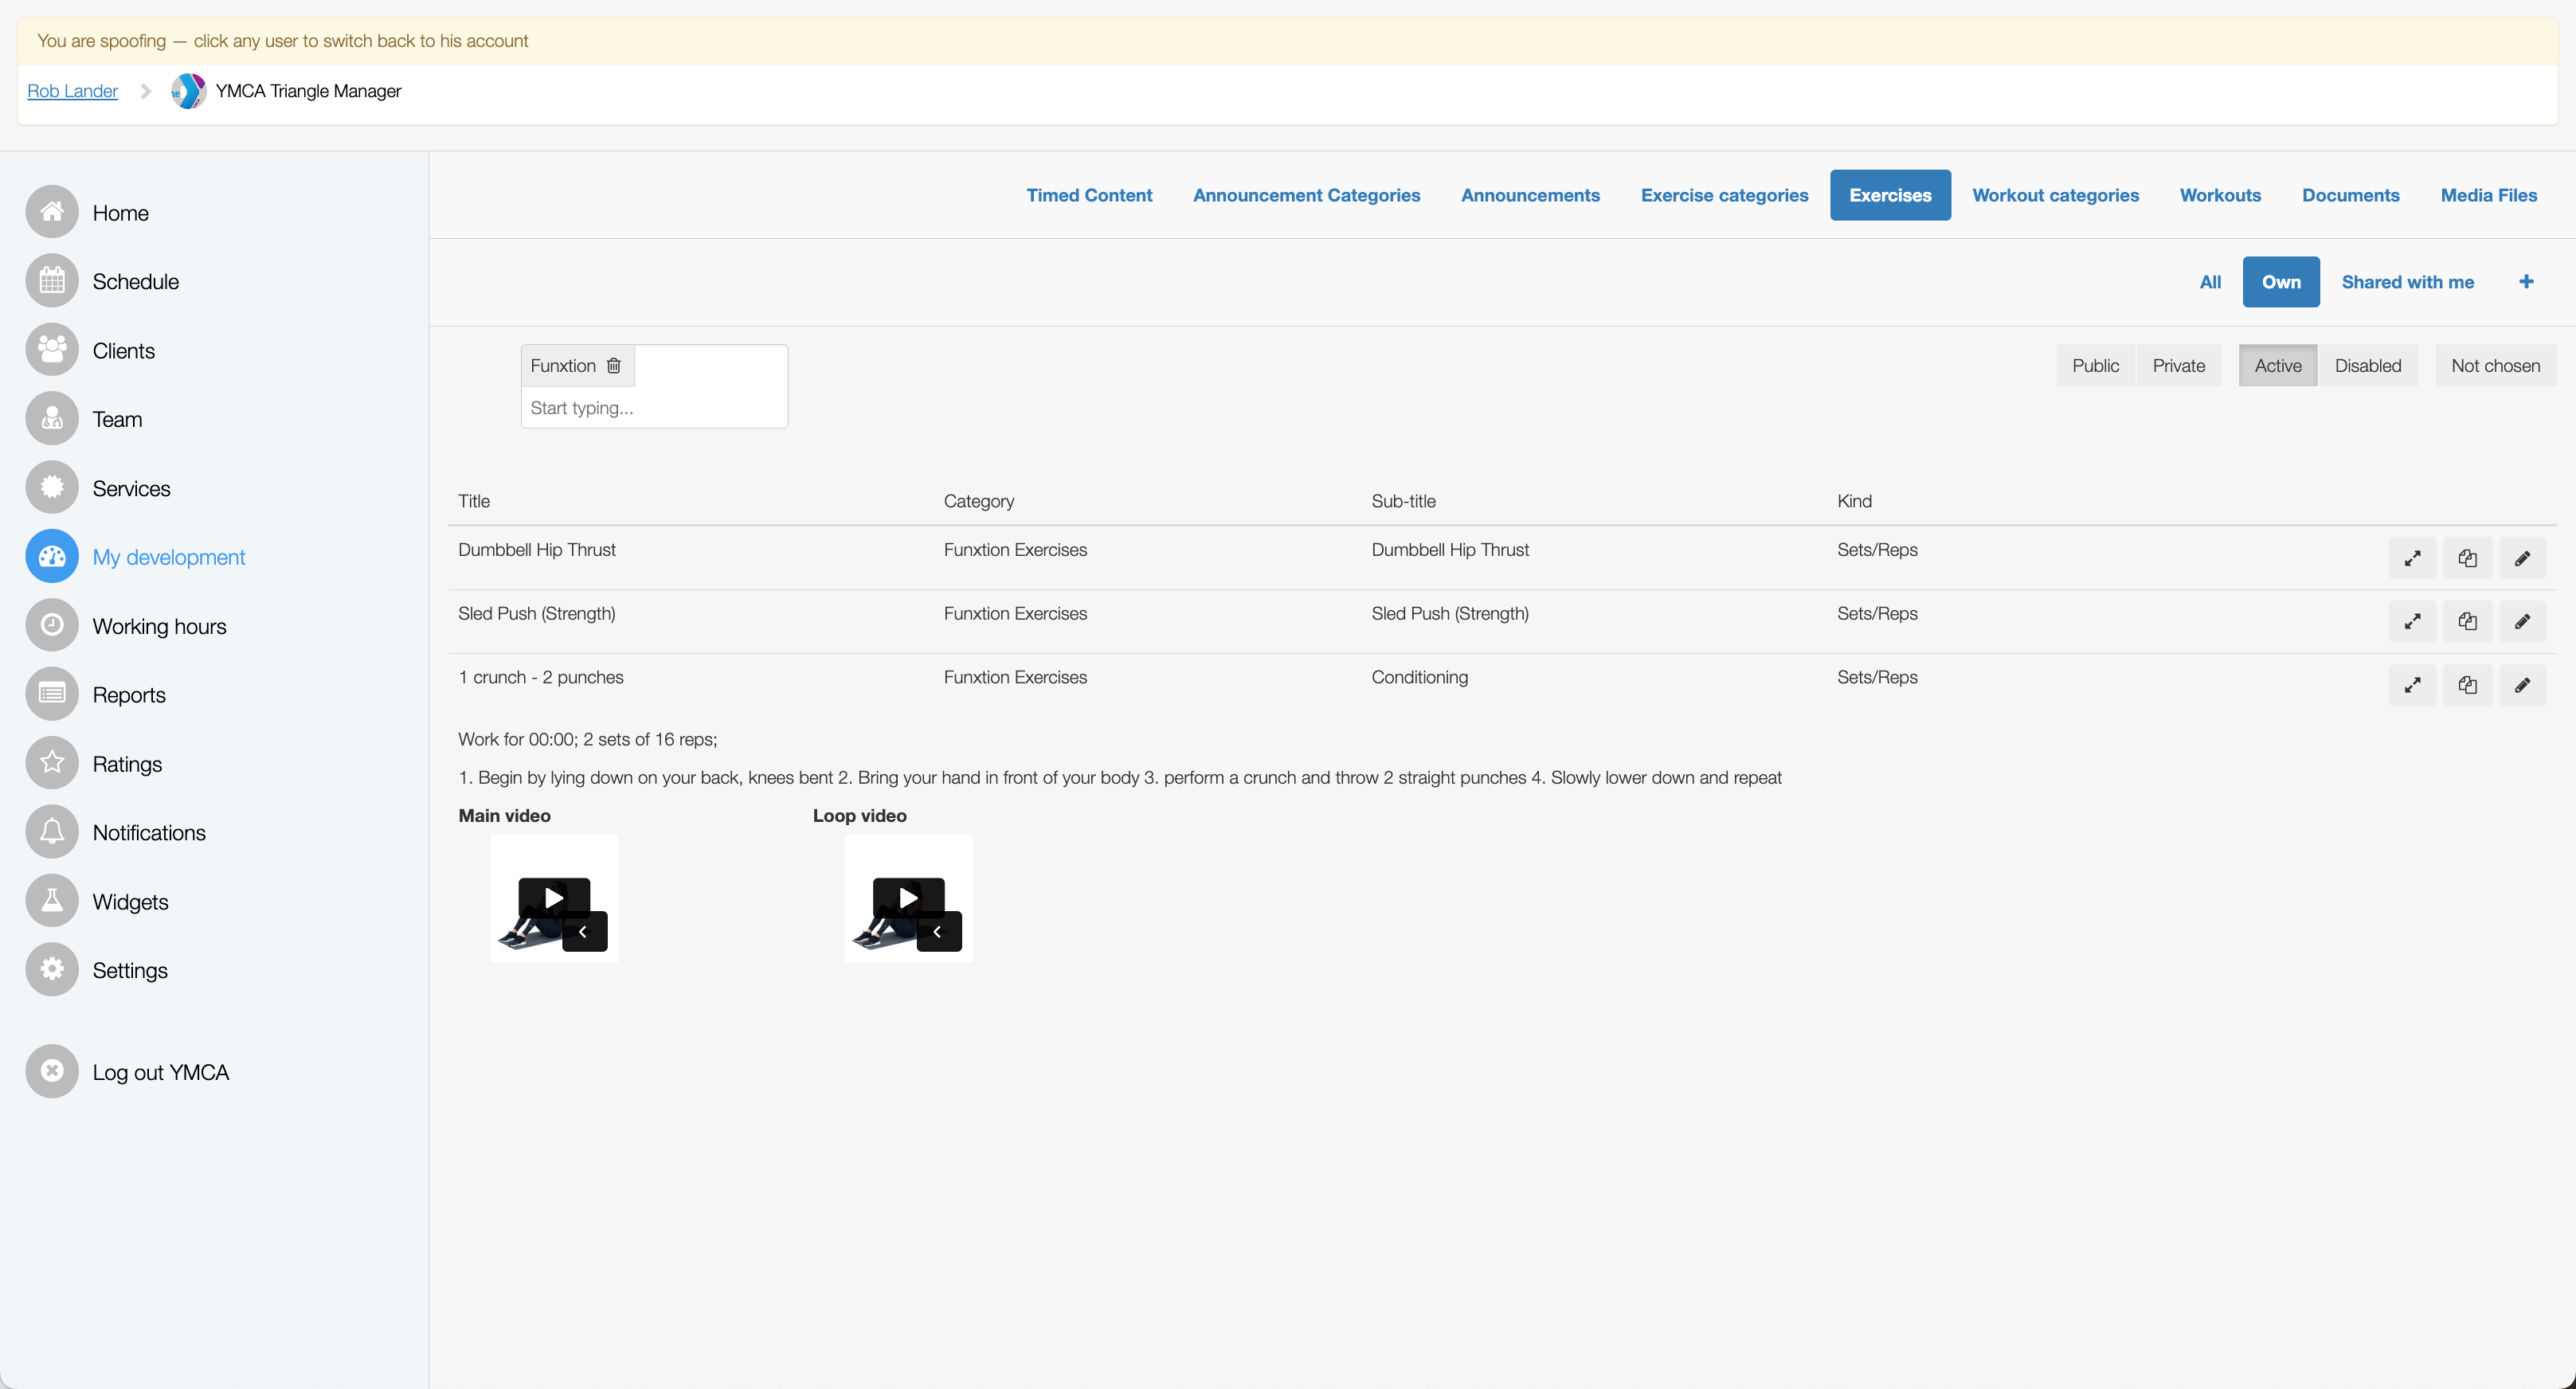The height and width of the screenshot is (1389, 2576).
Task: Select the My development dashboard icon
Action: [x=52, y=557]
